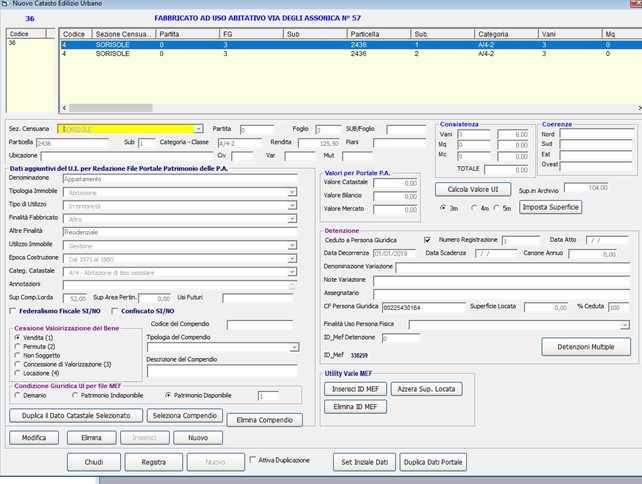Choose the 5m height radio button
Image resolution: width=642 pixels, height=484 pixels.
point(496,208)
